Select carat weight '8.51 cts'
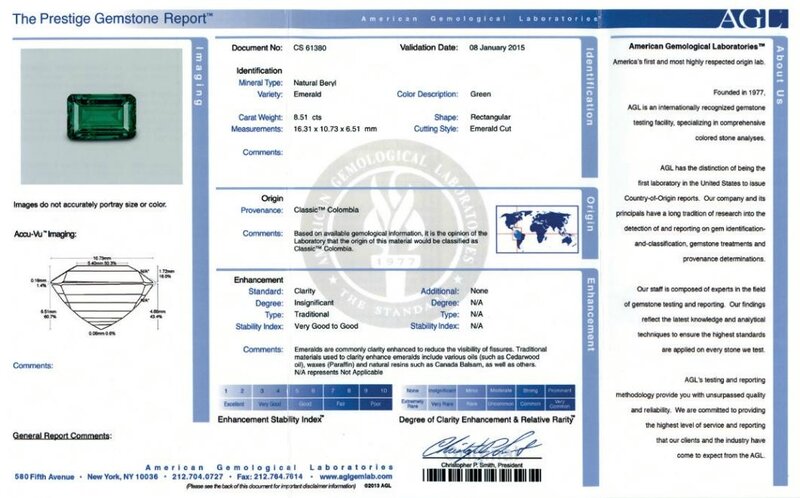 click(x=307, y=117)
